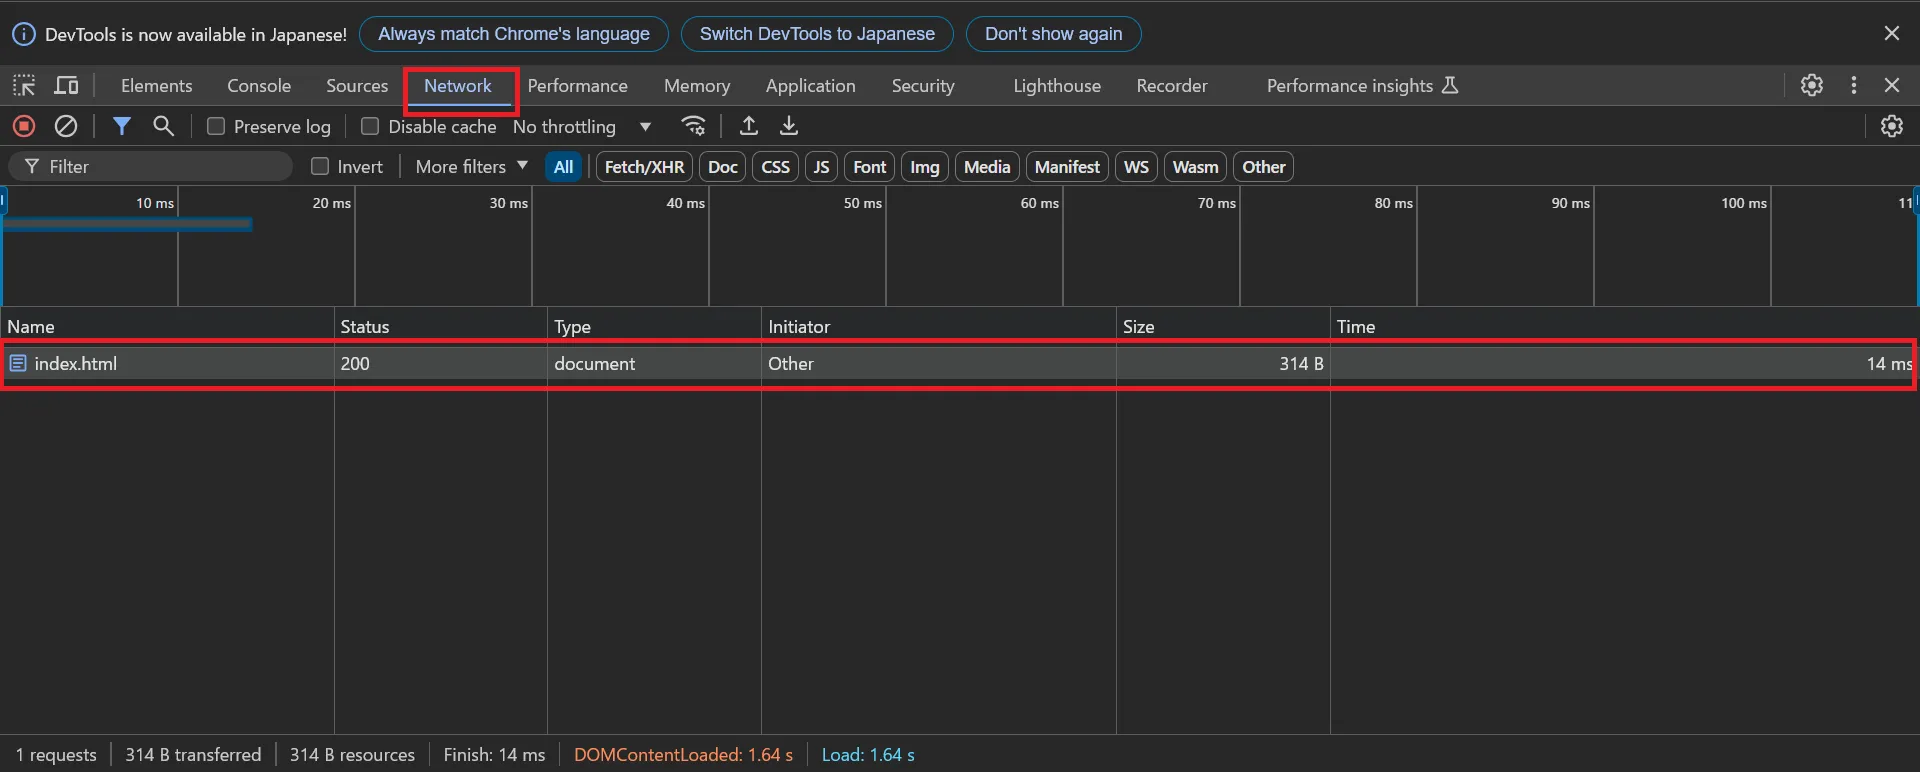Viewport: 1920px width, 772px height.
Task: Tick the Invert filter checkbox
Action: pos(320,166)
